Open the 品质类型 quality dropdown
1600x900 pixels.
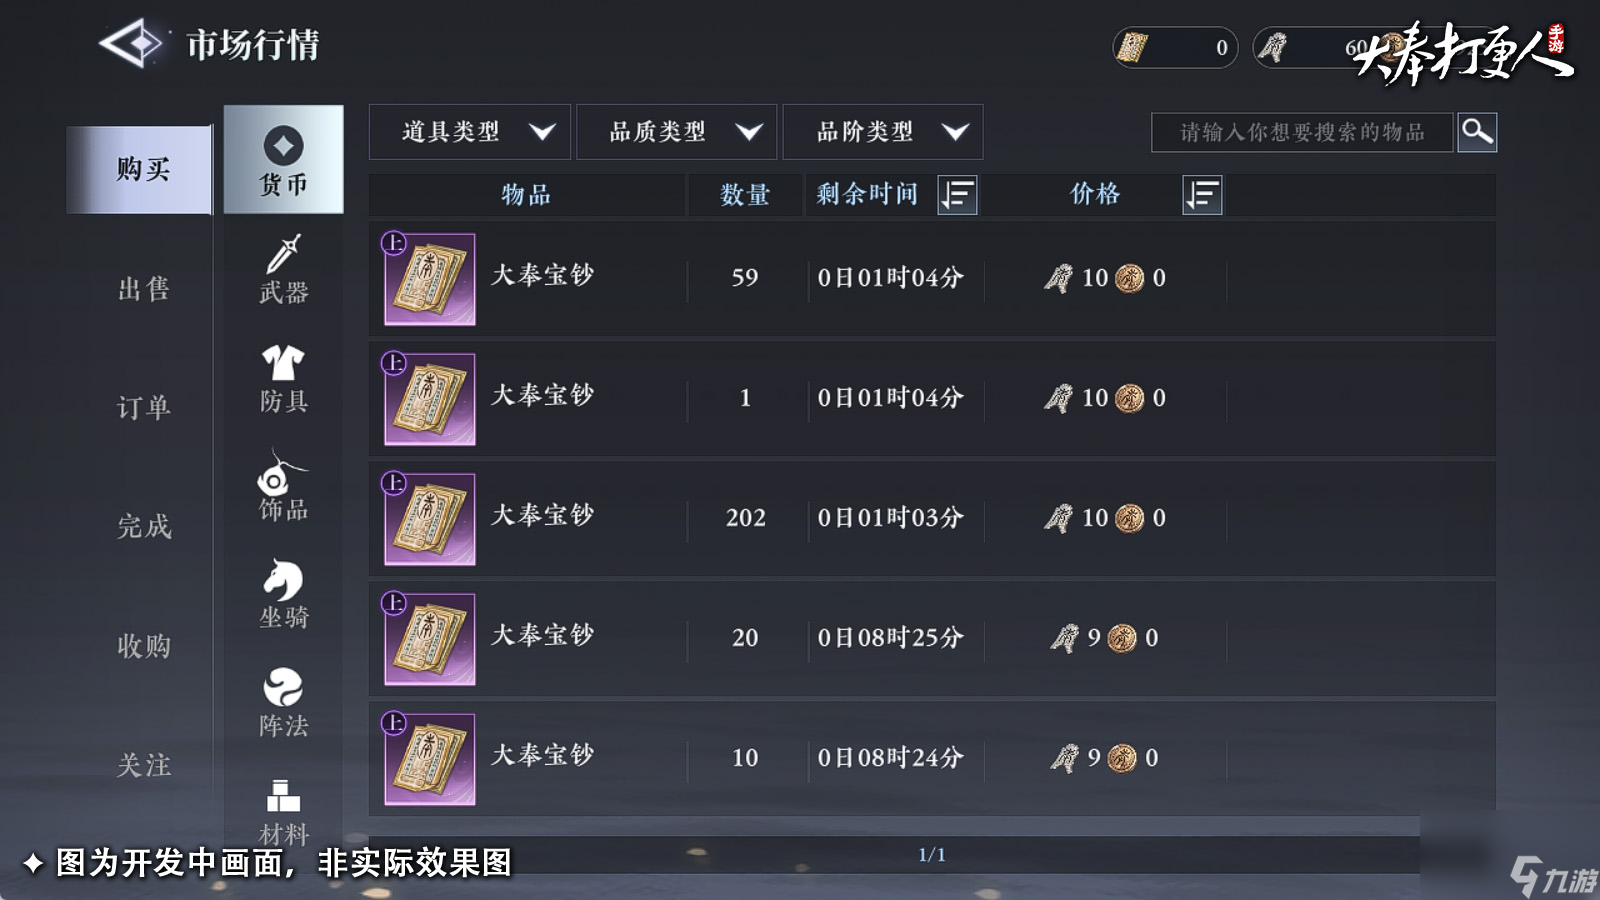pos(677,132)
